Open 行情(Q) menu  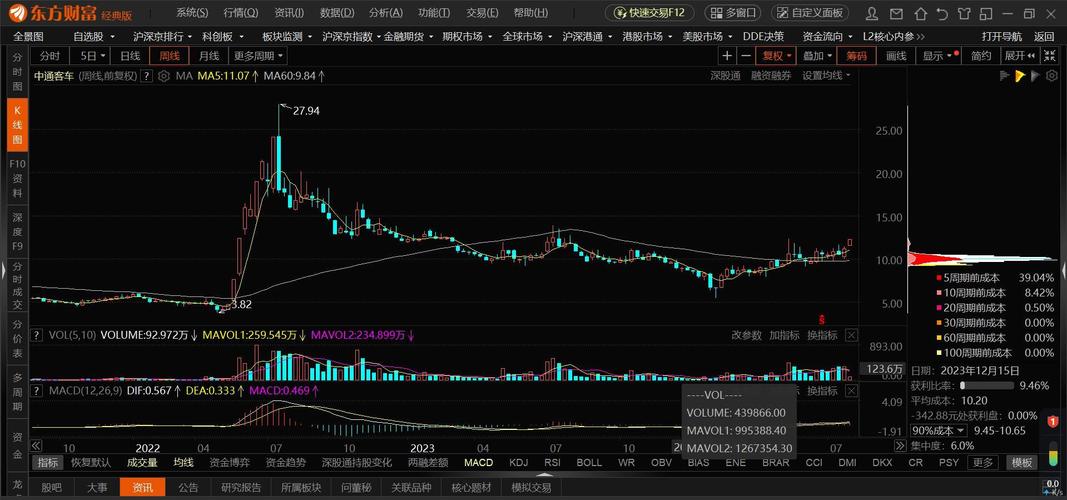click(x=241, y=12)
